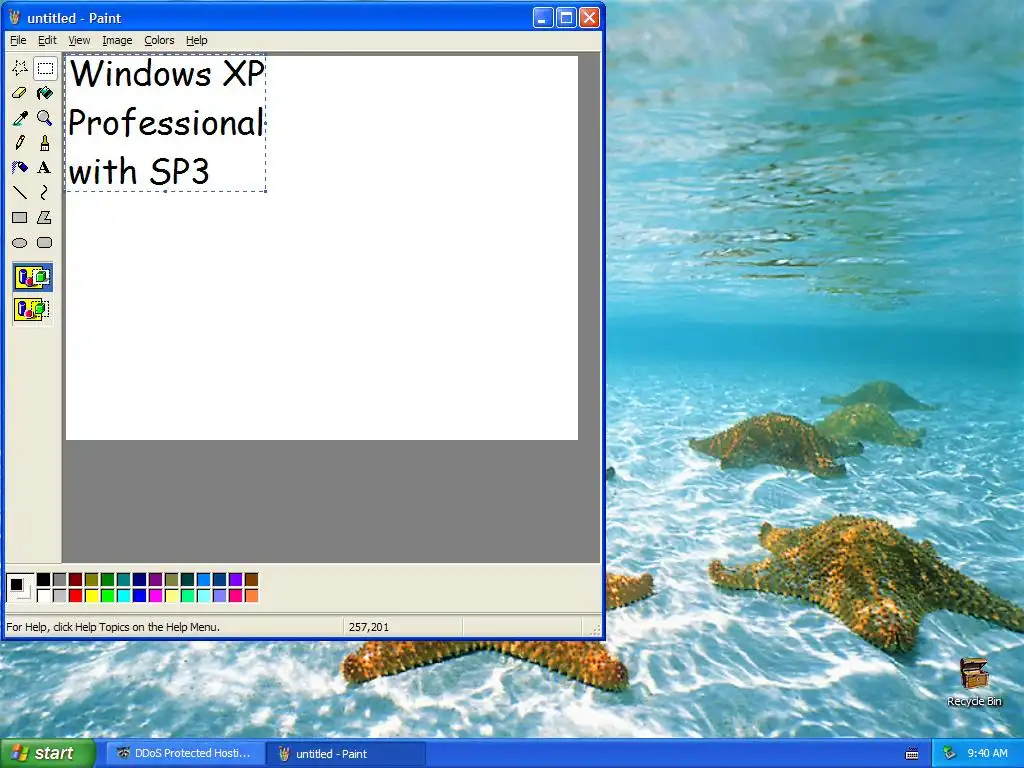Select the Curve tool
Viewport: 1024px width, 768px height.
[44, 193]
